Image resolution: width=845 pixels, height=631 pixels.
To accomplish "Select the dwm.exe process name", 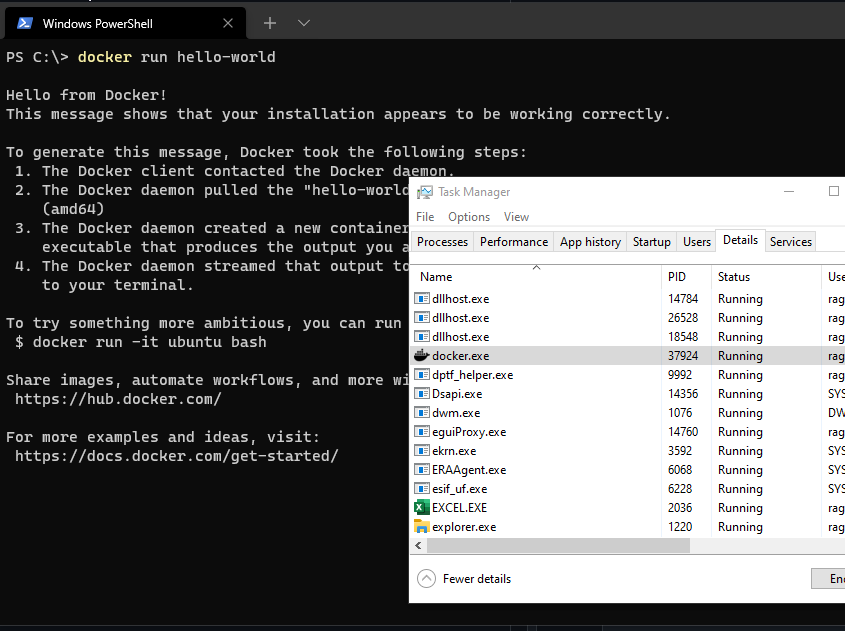I will (x=456, y=413).
